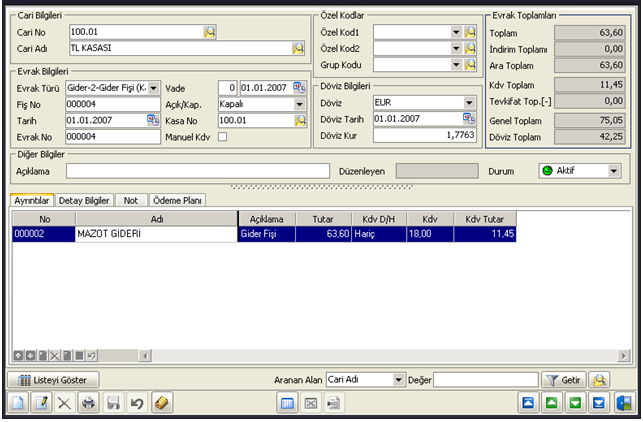The height and width of the screenshot is (422, 643).
Task: Click the edit record pencil icon
Action: pyautogui.click(x=41, y=403)
